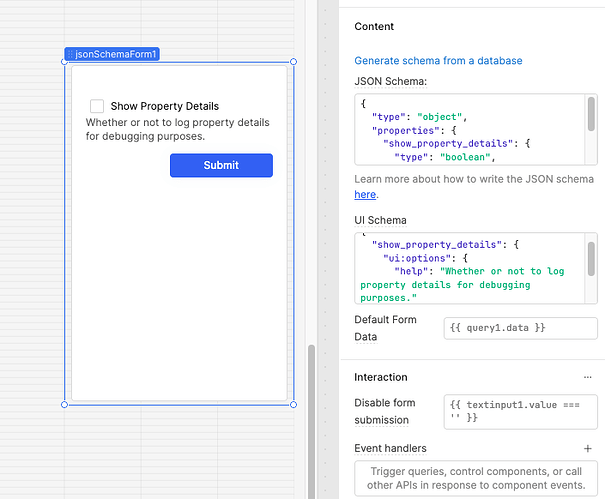Click the top-right resize handle of the form

pos(293,62)
